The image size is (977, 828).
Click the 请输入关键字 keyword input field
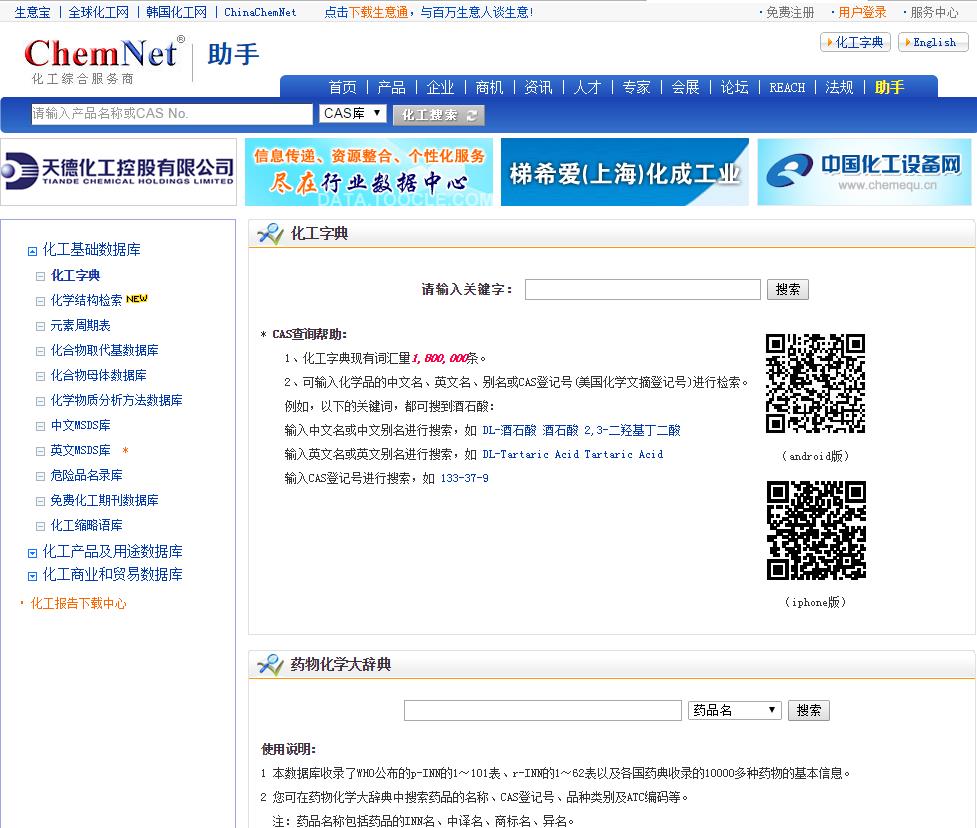click(x=642, y=289)
